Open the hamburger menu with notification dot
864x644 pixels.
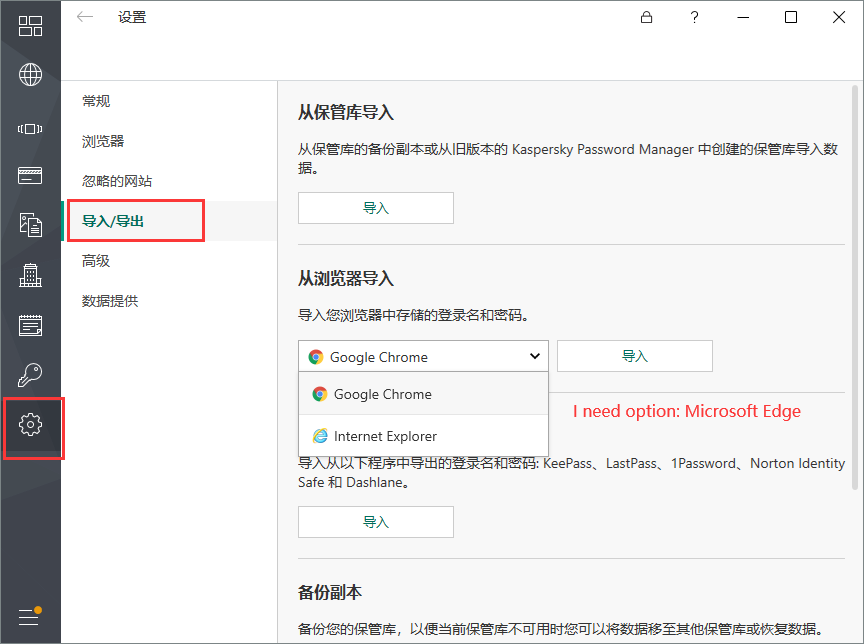coord(30,616)
